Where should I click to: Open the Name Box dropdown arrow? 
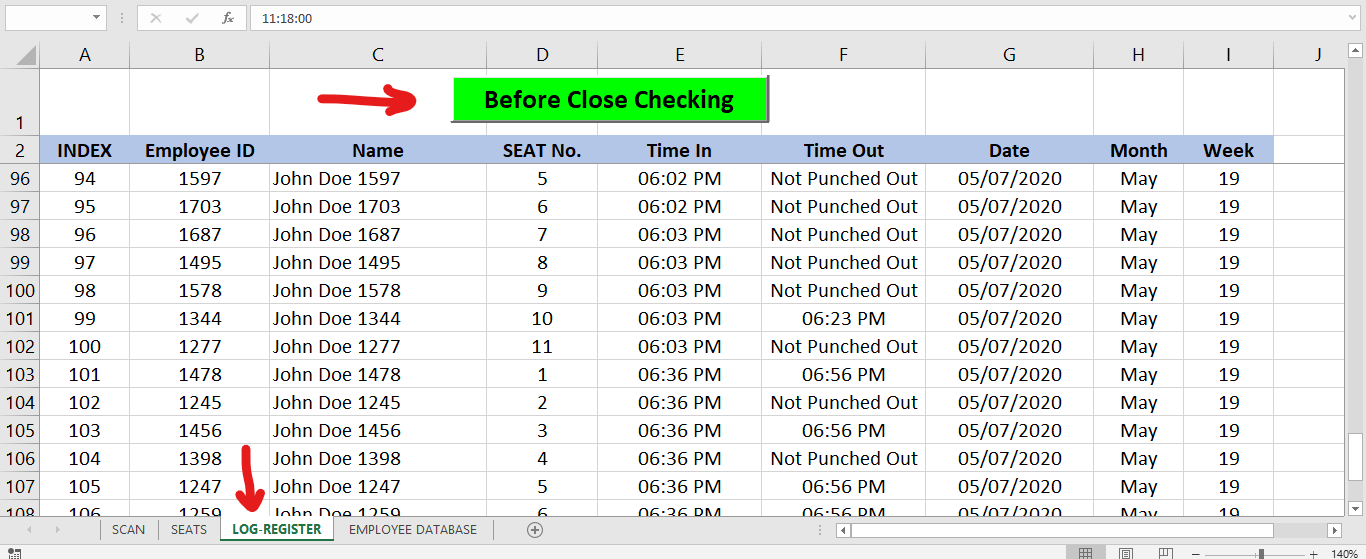pyautogui.click(x=97, y=18)
